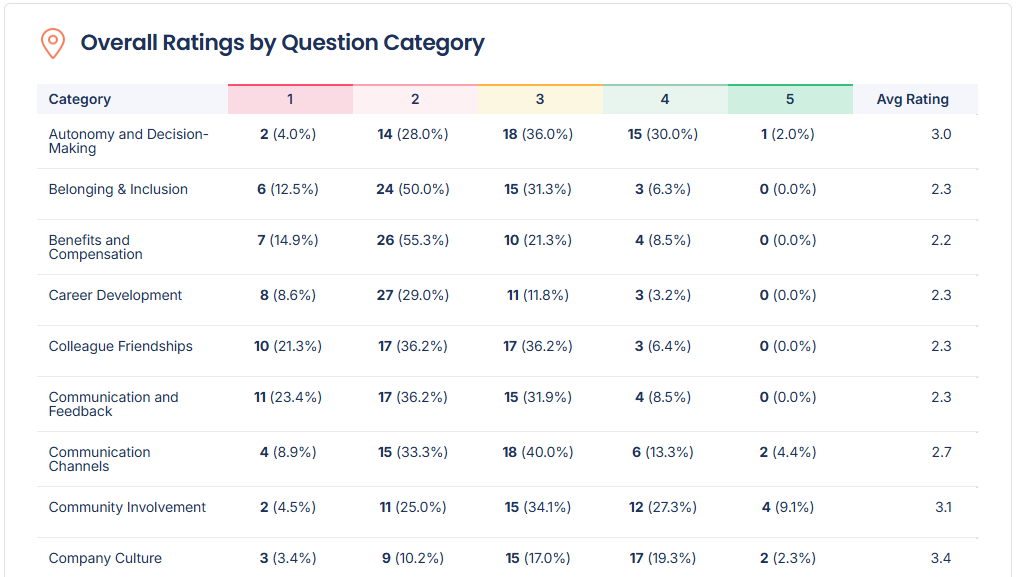Click the Avg Rating column header

click(912, 99)
